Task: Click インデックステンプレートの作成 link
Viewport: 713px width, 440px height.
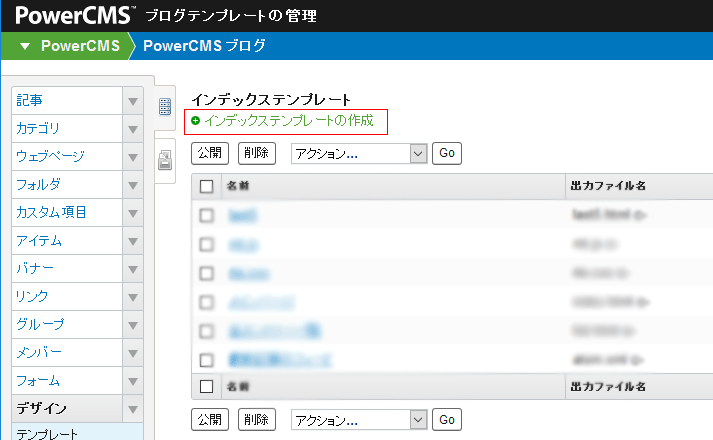Action: (289, 120)
